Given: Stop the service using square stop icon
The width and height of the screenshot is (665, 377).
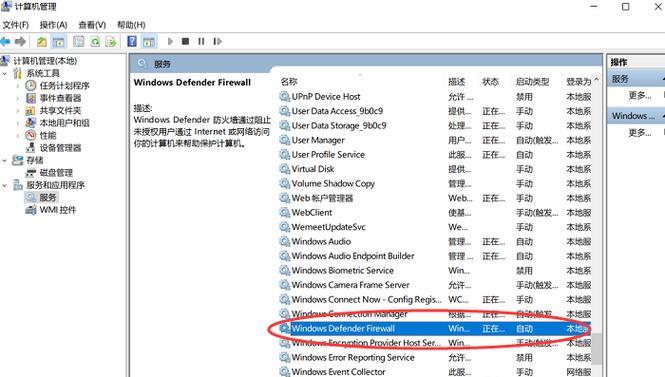Looking at the screenshot, I should (185, 42).
